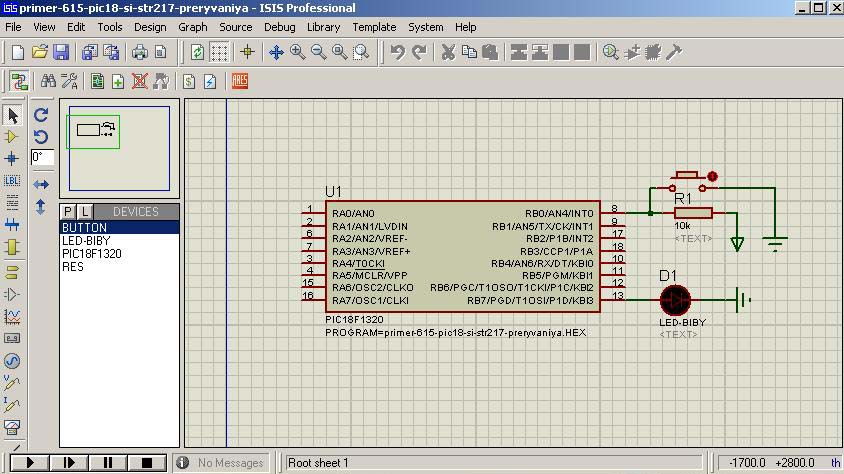Open the Debug menu
The image size is (844, 474).
pos(279,27)
